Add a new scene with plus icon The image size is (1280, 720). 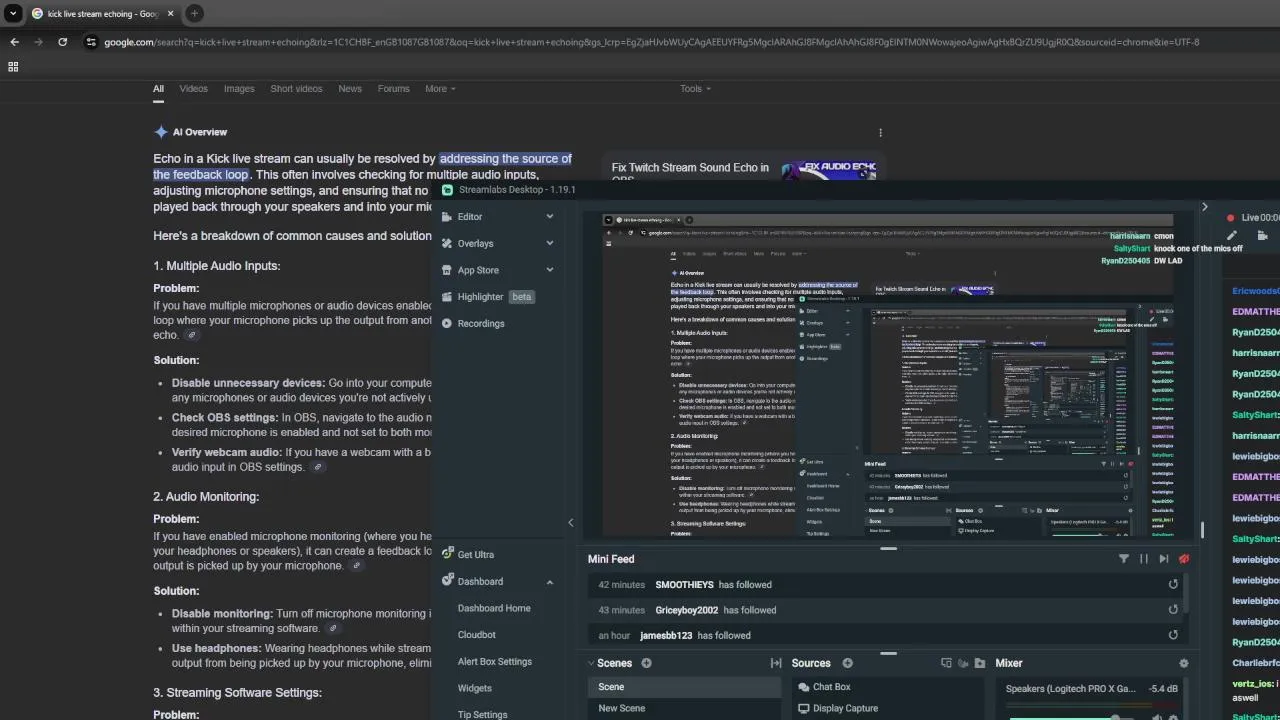[x=646, y=663]
